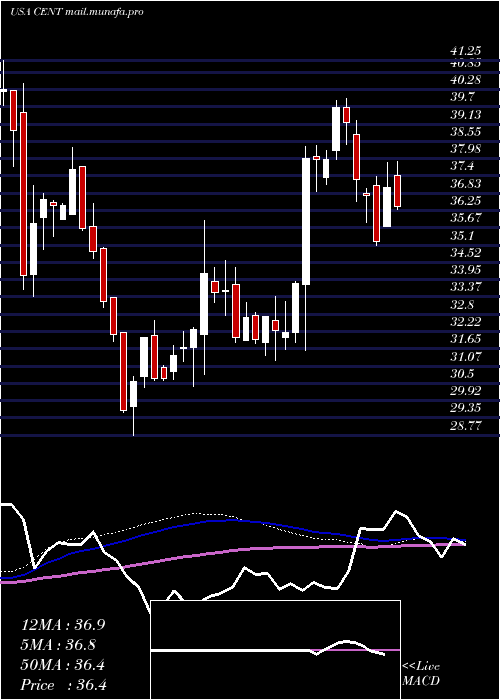This screenshot has width=500, height=700.
Task: Click the '5MA : 36.8' readout
Action: [x=58, y=645]
